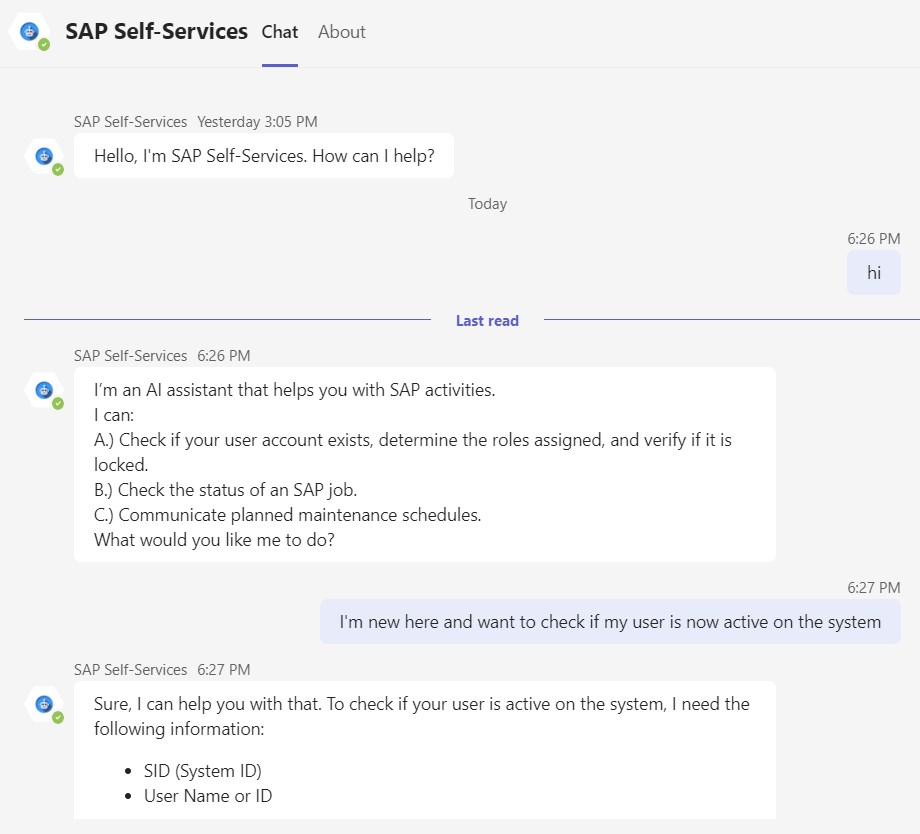Open the About tab
This screenshot has width=920, height=834.
(341, 32)
